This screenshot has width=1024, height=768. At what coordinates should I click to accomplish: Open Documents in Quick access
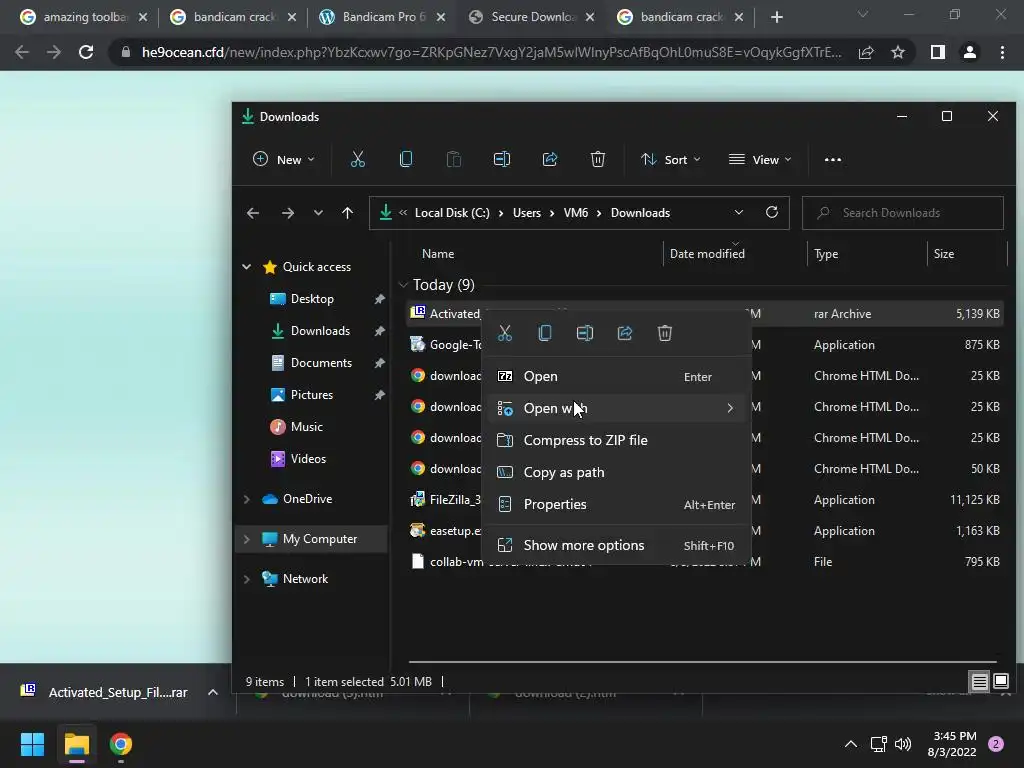click(x=321, y=362)
